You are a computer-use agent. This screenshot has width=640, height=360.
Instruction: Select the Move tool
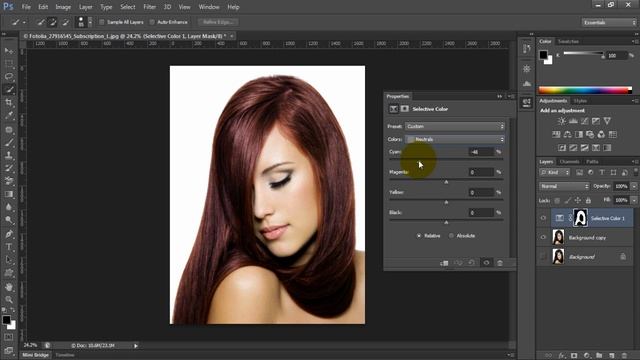pyautogui.click(x=9, y=51)
